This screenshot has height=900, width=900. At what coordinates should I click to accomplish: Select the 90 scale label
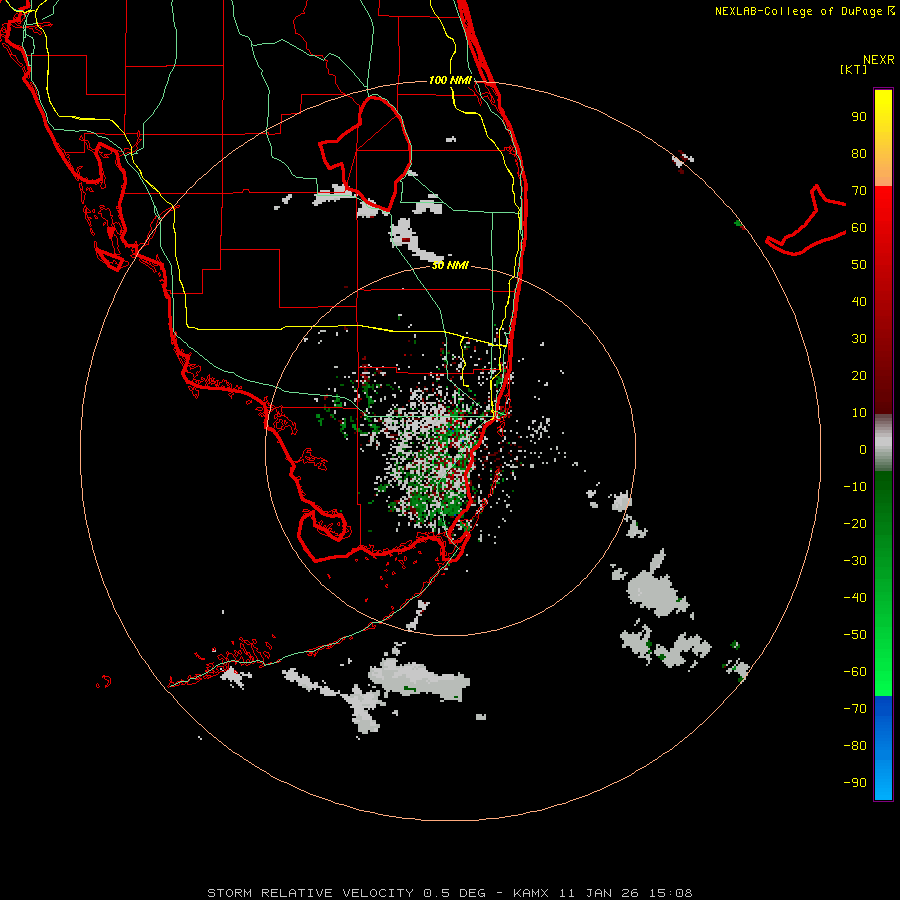click(x=859, y=117)
